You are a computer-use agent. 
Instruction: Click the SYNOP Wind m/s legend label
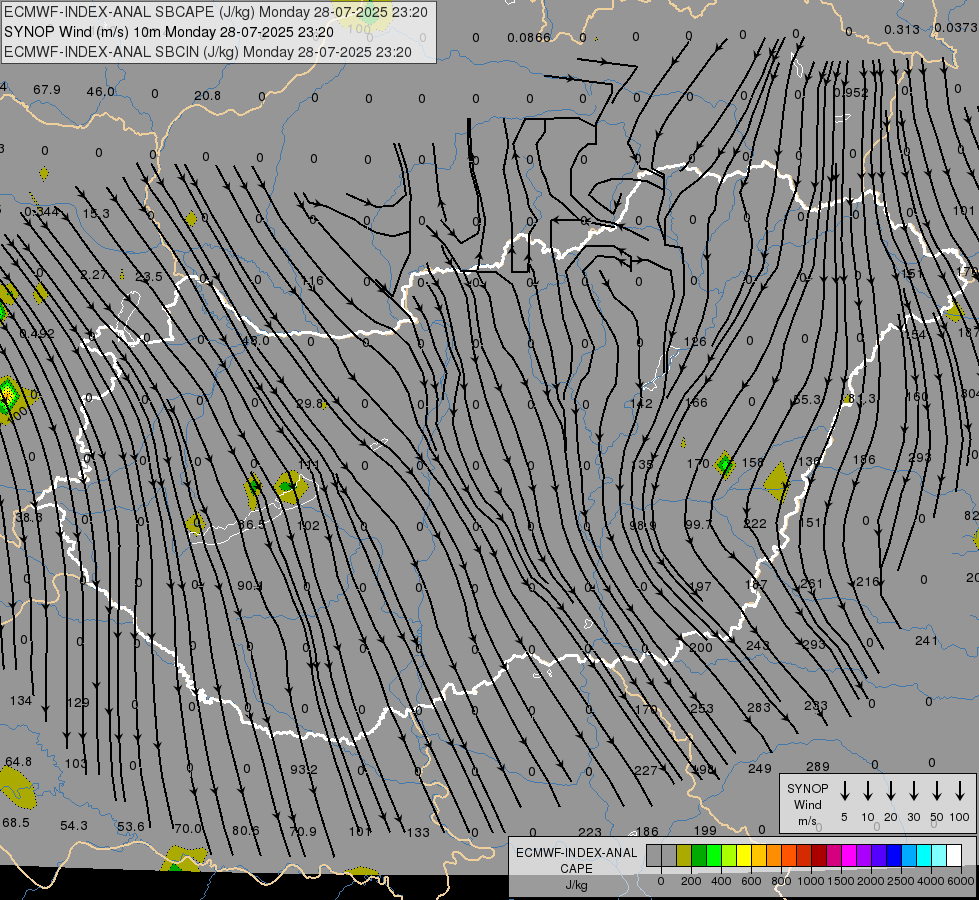coord(807,804)
